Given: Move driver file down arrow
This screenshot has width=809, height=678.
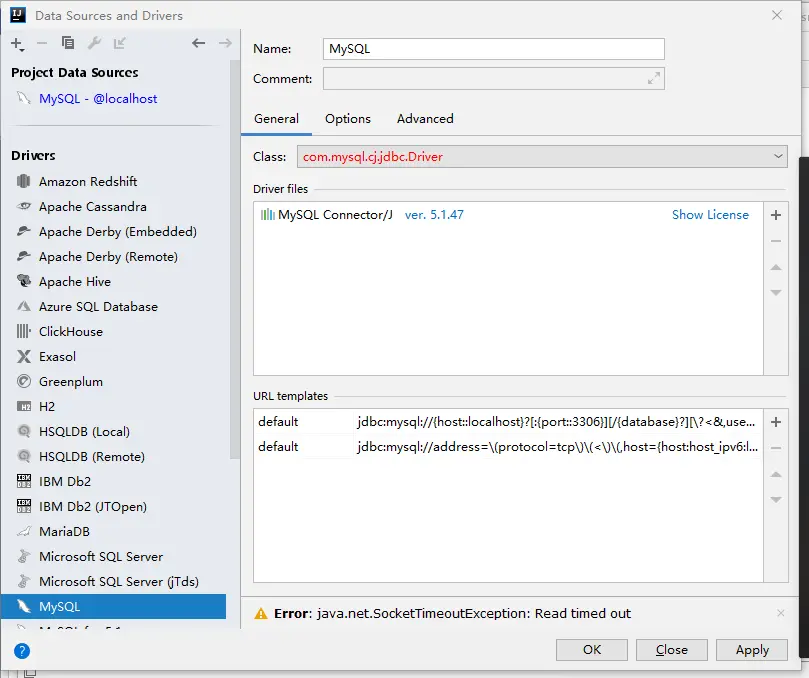Looking at the screenshot, I should click(776, 293).
